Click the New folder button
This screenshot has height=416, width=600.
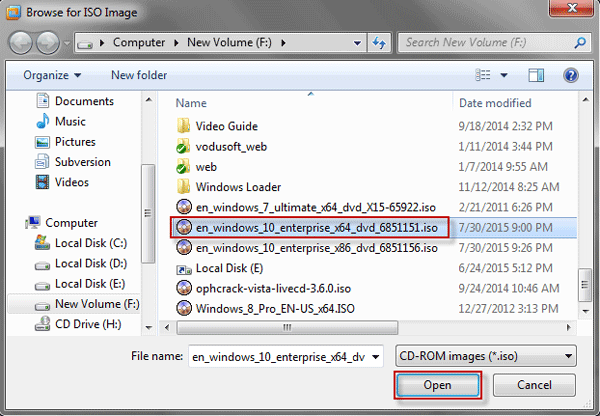[x=139, y=75]
